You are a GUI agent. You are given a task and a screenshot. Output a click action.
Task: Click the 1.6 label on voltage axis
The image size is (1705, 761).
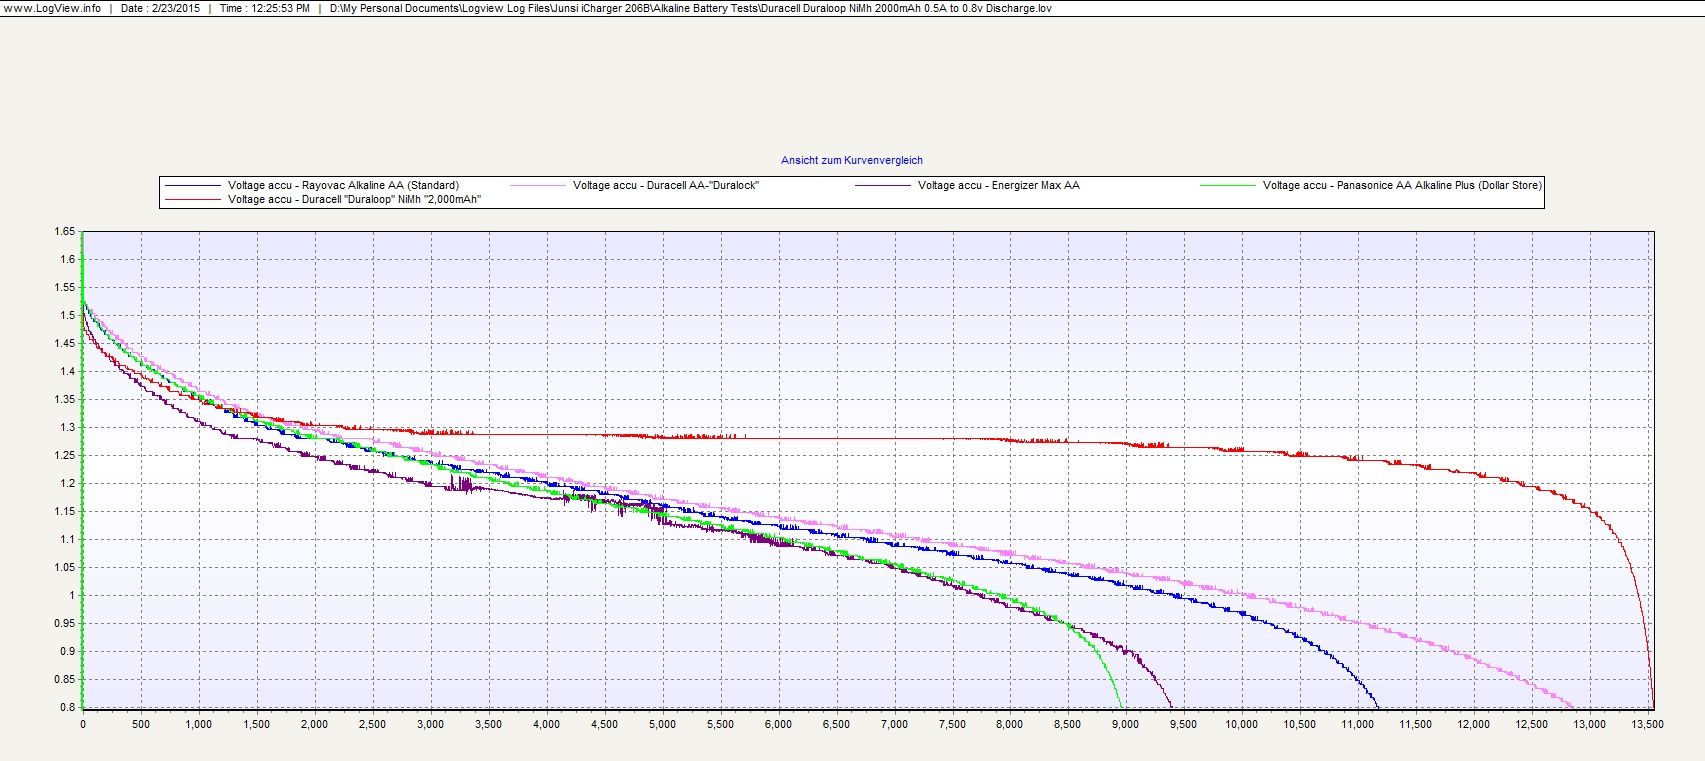pyautogui.click(x=68, y=259)
